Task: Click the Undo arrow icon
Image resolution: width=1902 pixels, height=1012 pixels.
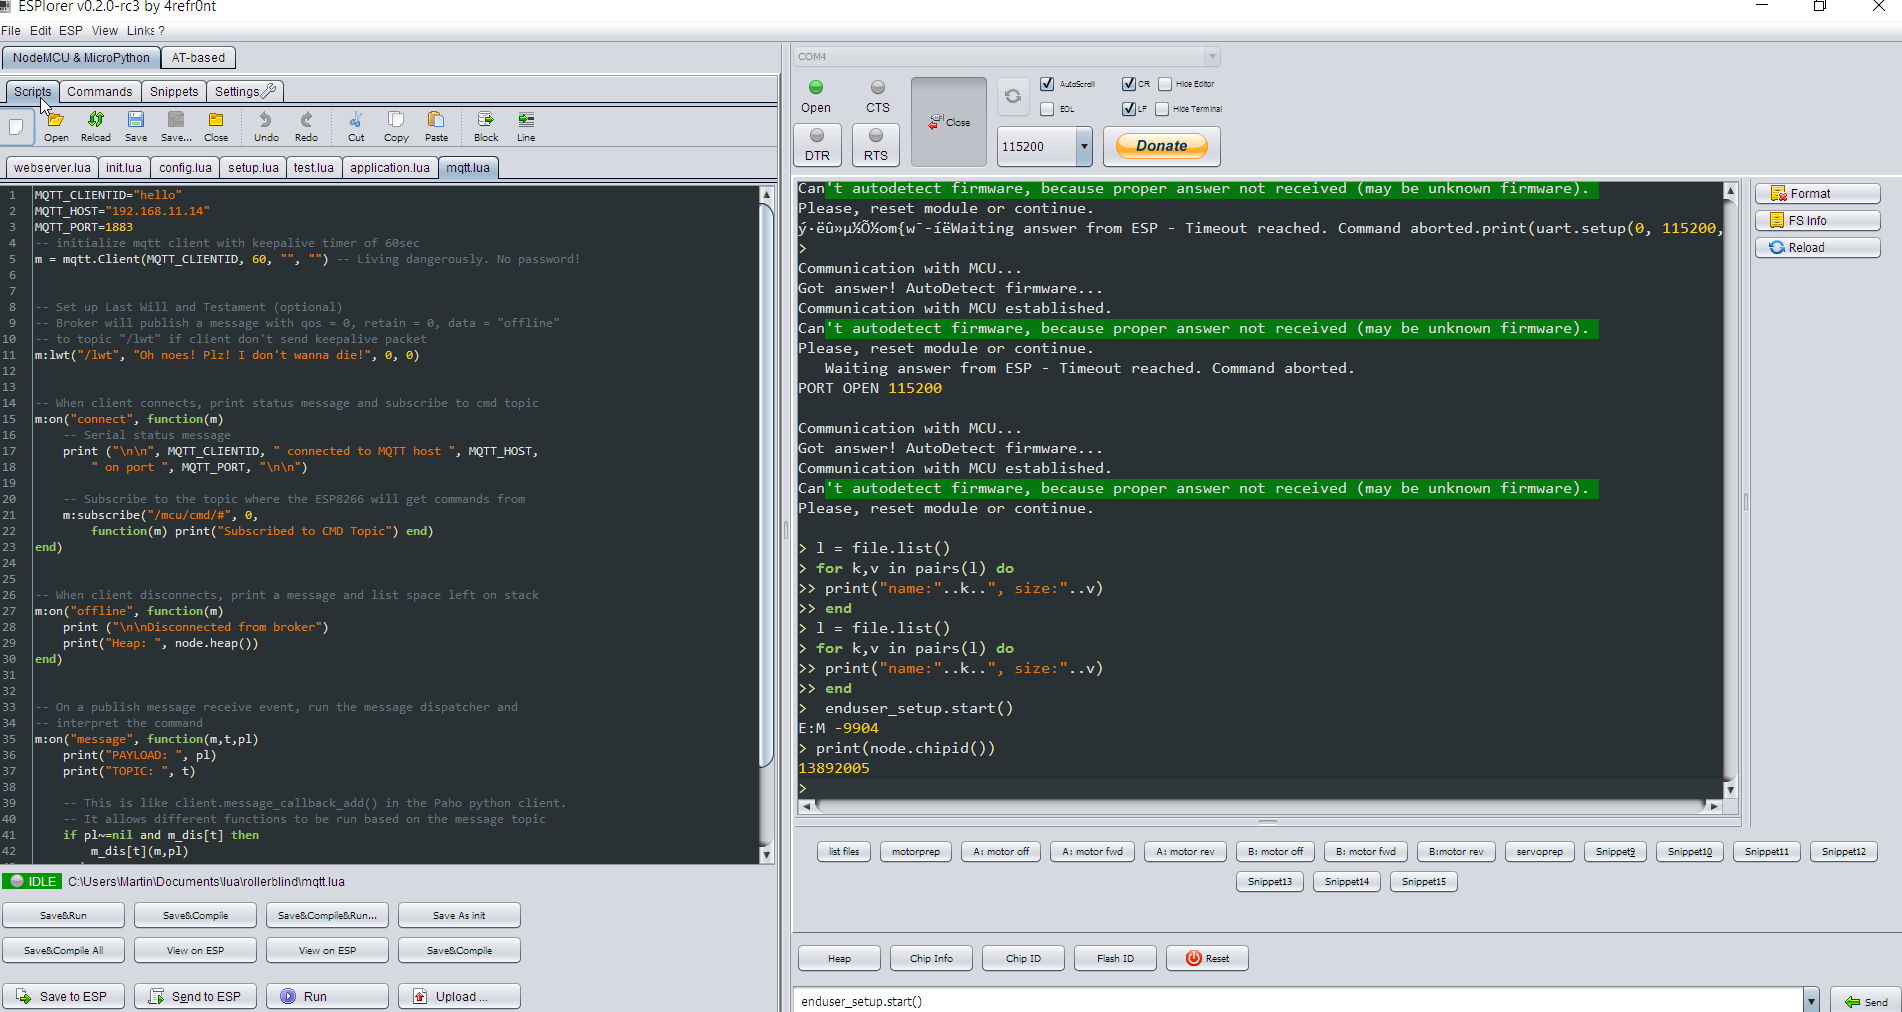Action: coord(266,121)
